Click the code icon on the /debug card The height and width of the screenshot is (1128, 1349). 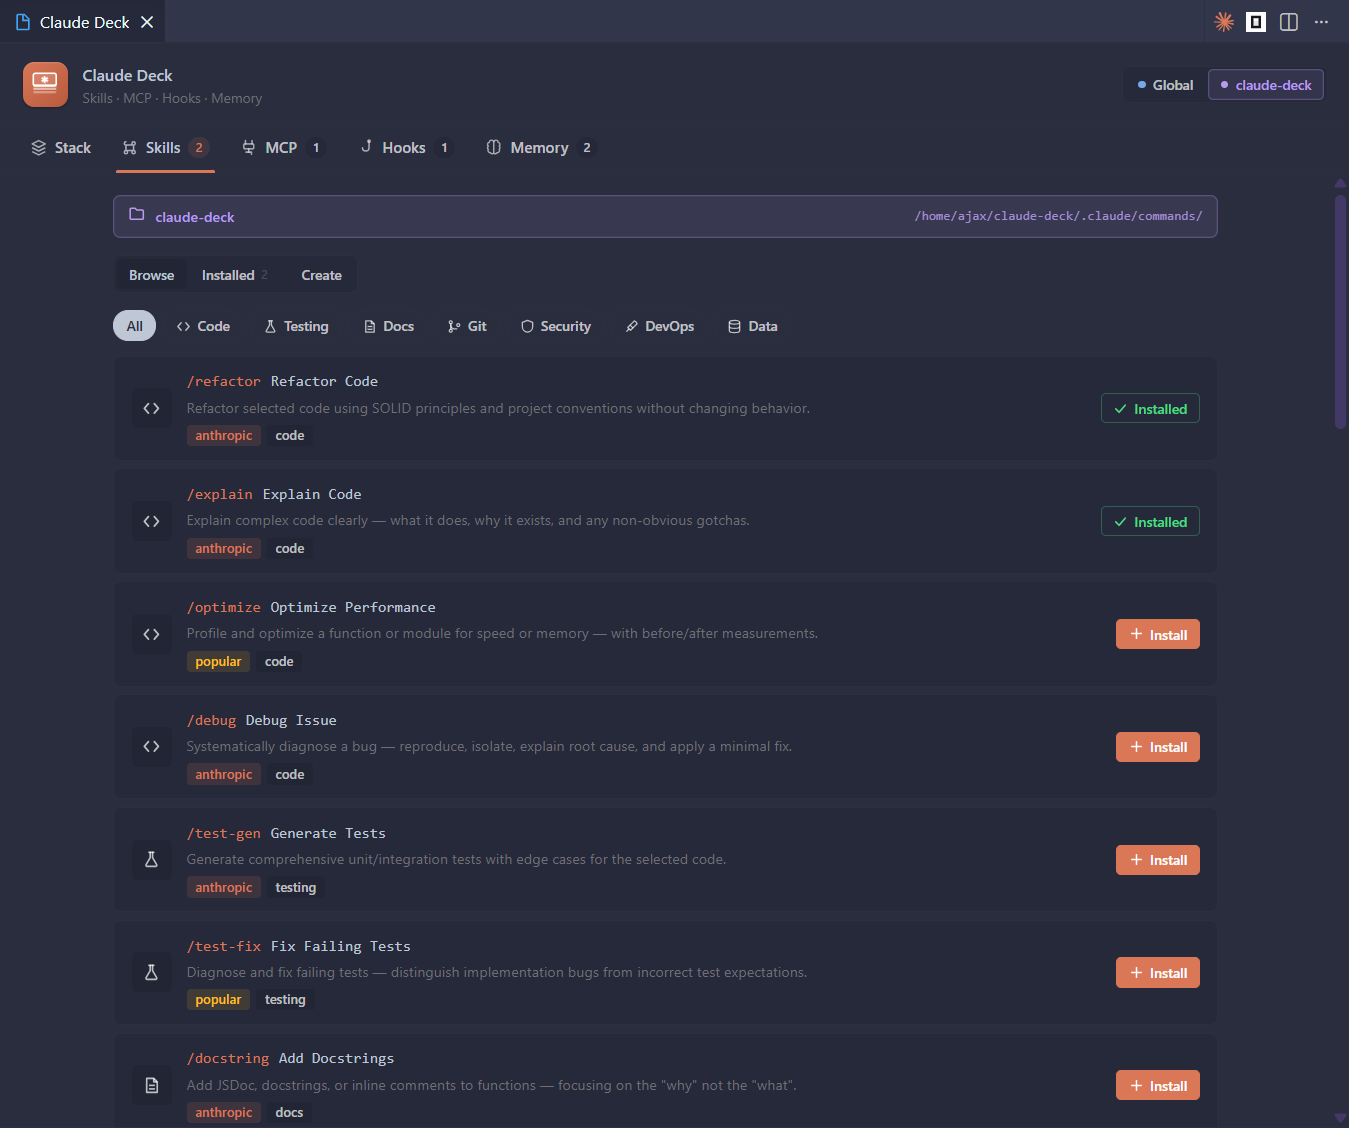(x=151, y=747)
